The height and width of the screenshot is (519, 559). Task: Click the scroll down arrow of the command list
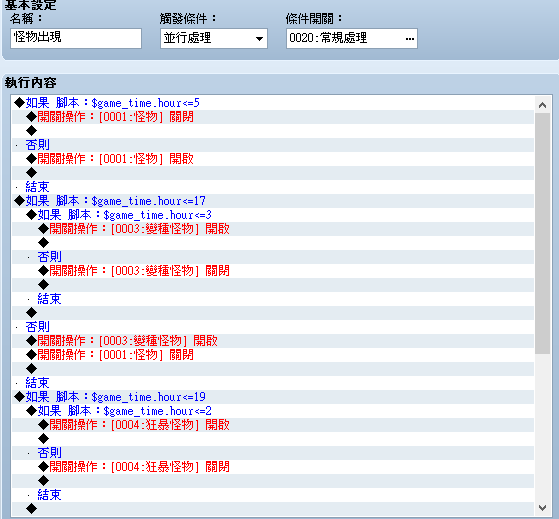pos(542,507)
